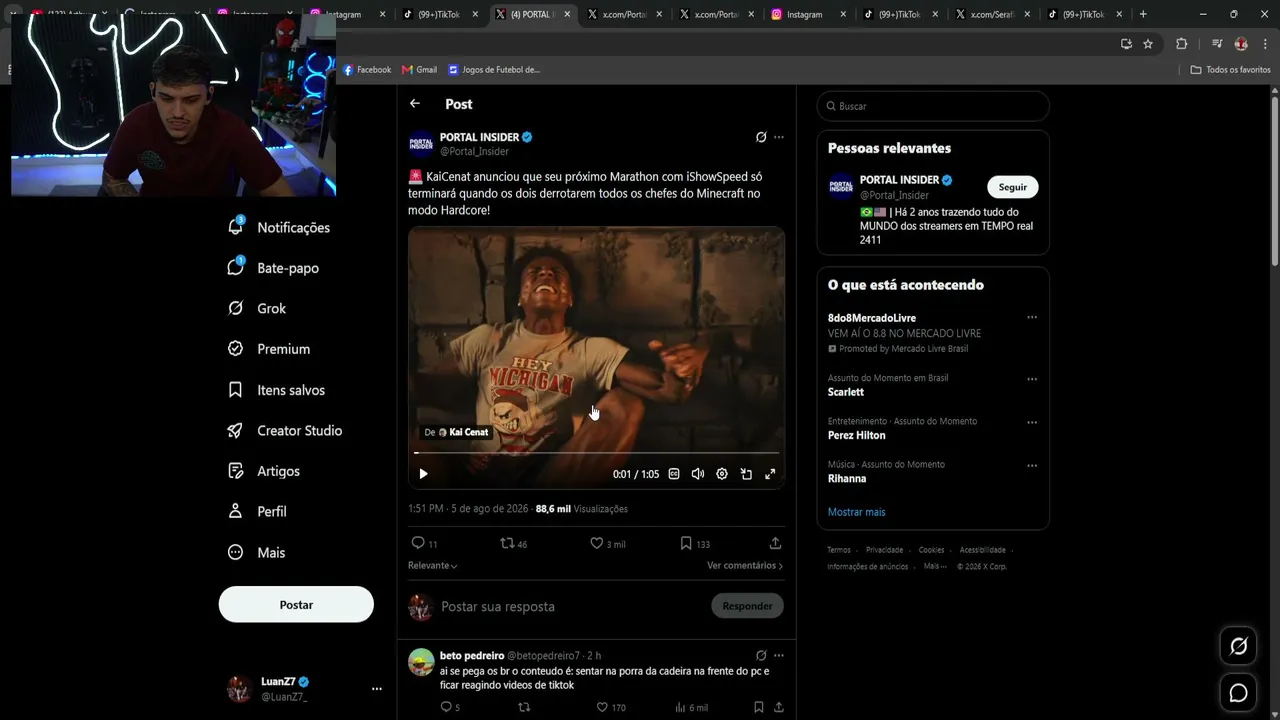1280x720 pixels.
Task: Open the Facebook bookmark
Action: point(367,70)
